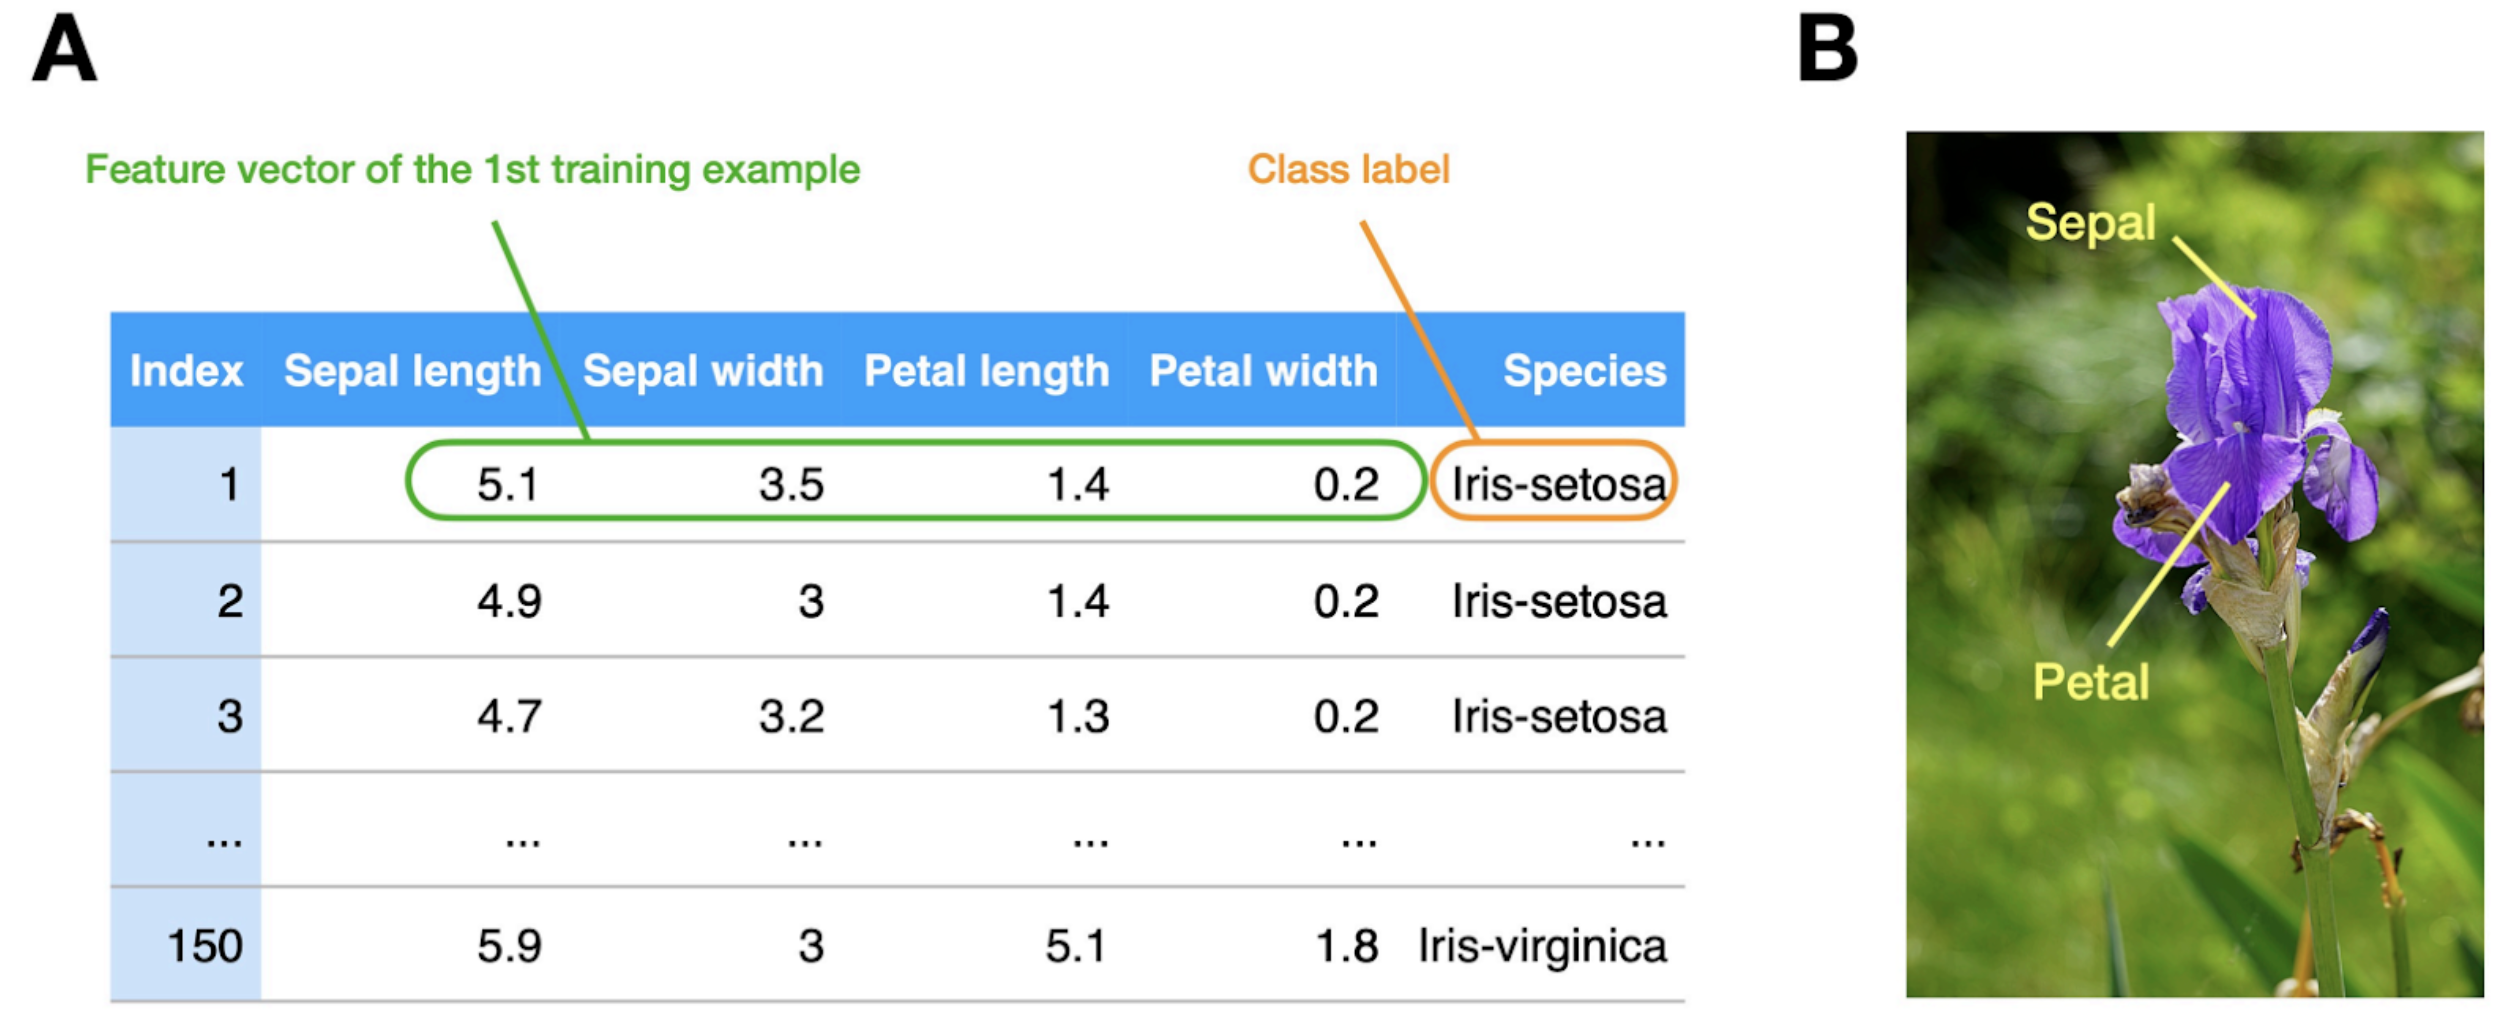The width and height of the screenshot is (2498, 1032).
Task: Click the petal width value 1.8
Action: coord(1346,946)
